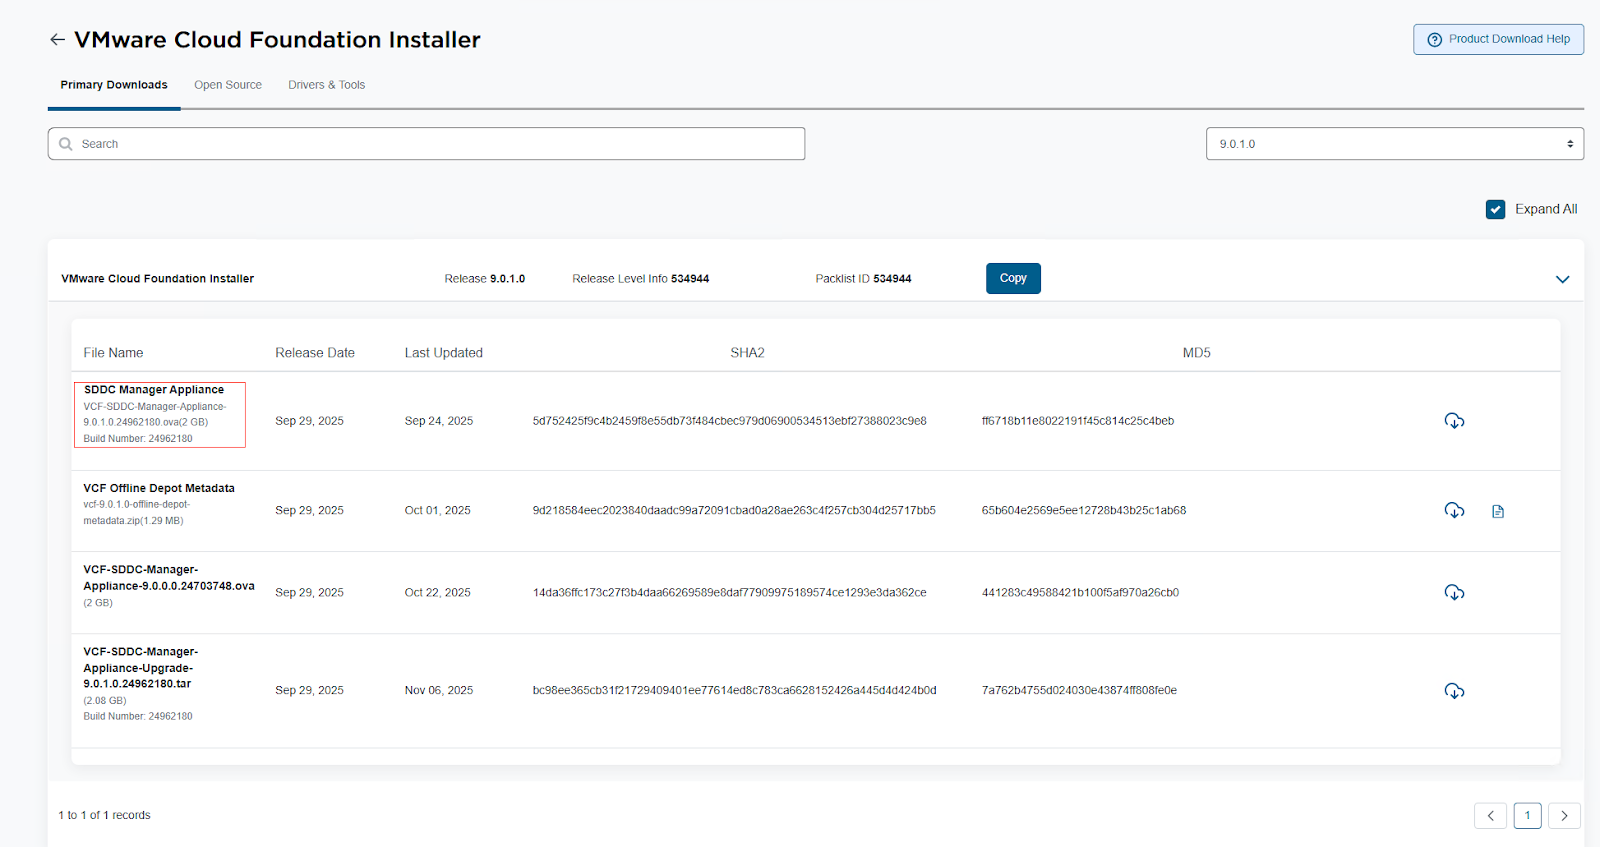
Task: Switch to the Drivers & Tools tab
Action: (326, 85)
